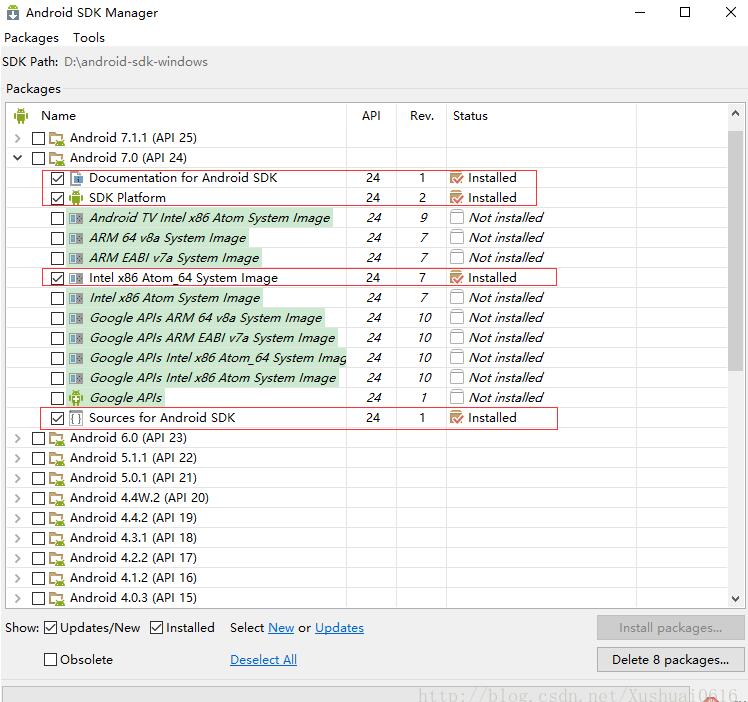The image size is (748, 702).
Task: Click the package list vertical scrollbar thumb
Action: coord(735,250)
